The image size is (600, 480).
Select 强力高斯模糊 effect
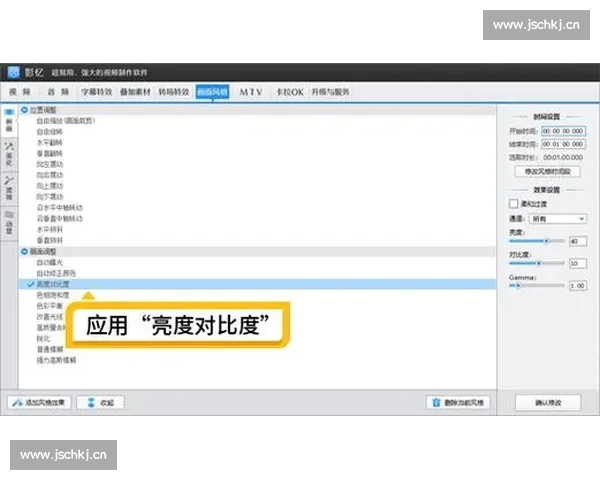click(x=56, y=360)
